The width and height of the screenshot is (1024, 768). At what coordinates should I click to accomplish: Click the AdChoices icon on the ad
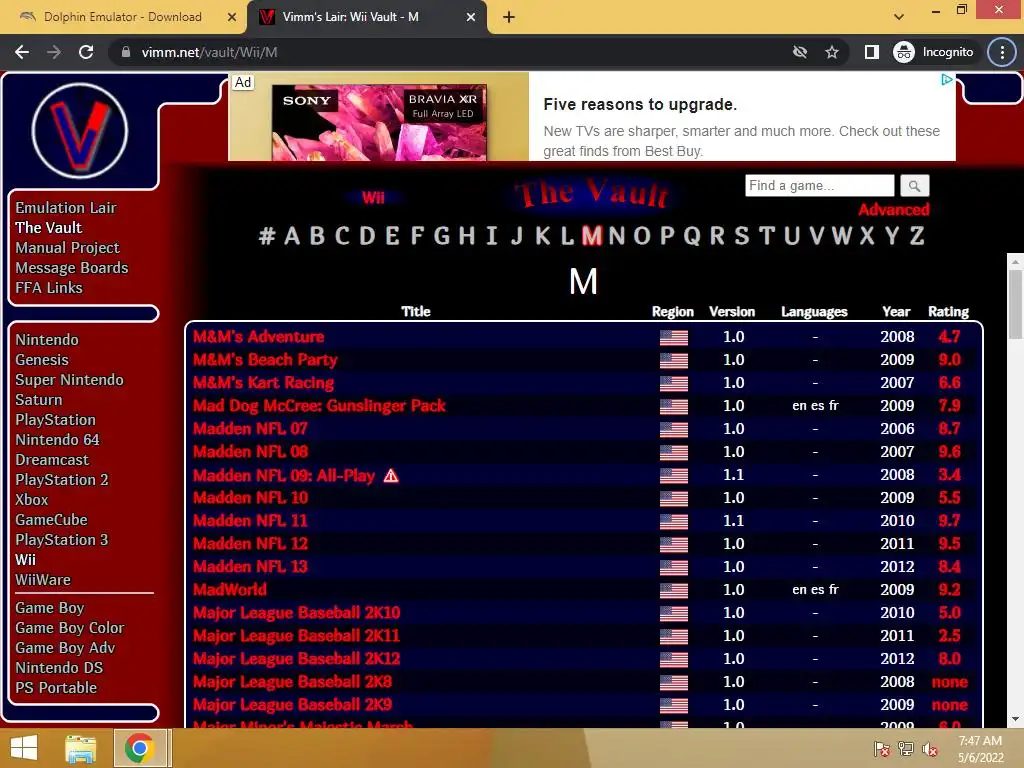(x=947, y=80)
